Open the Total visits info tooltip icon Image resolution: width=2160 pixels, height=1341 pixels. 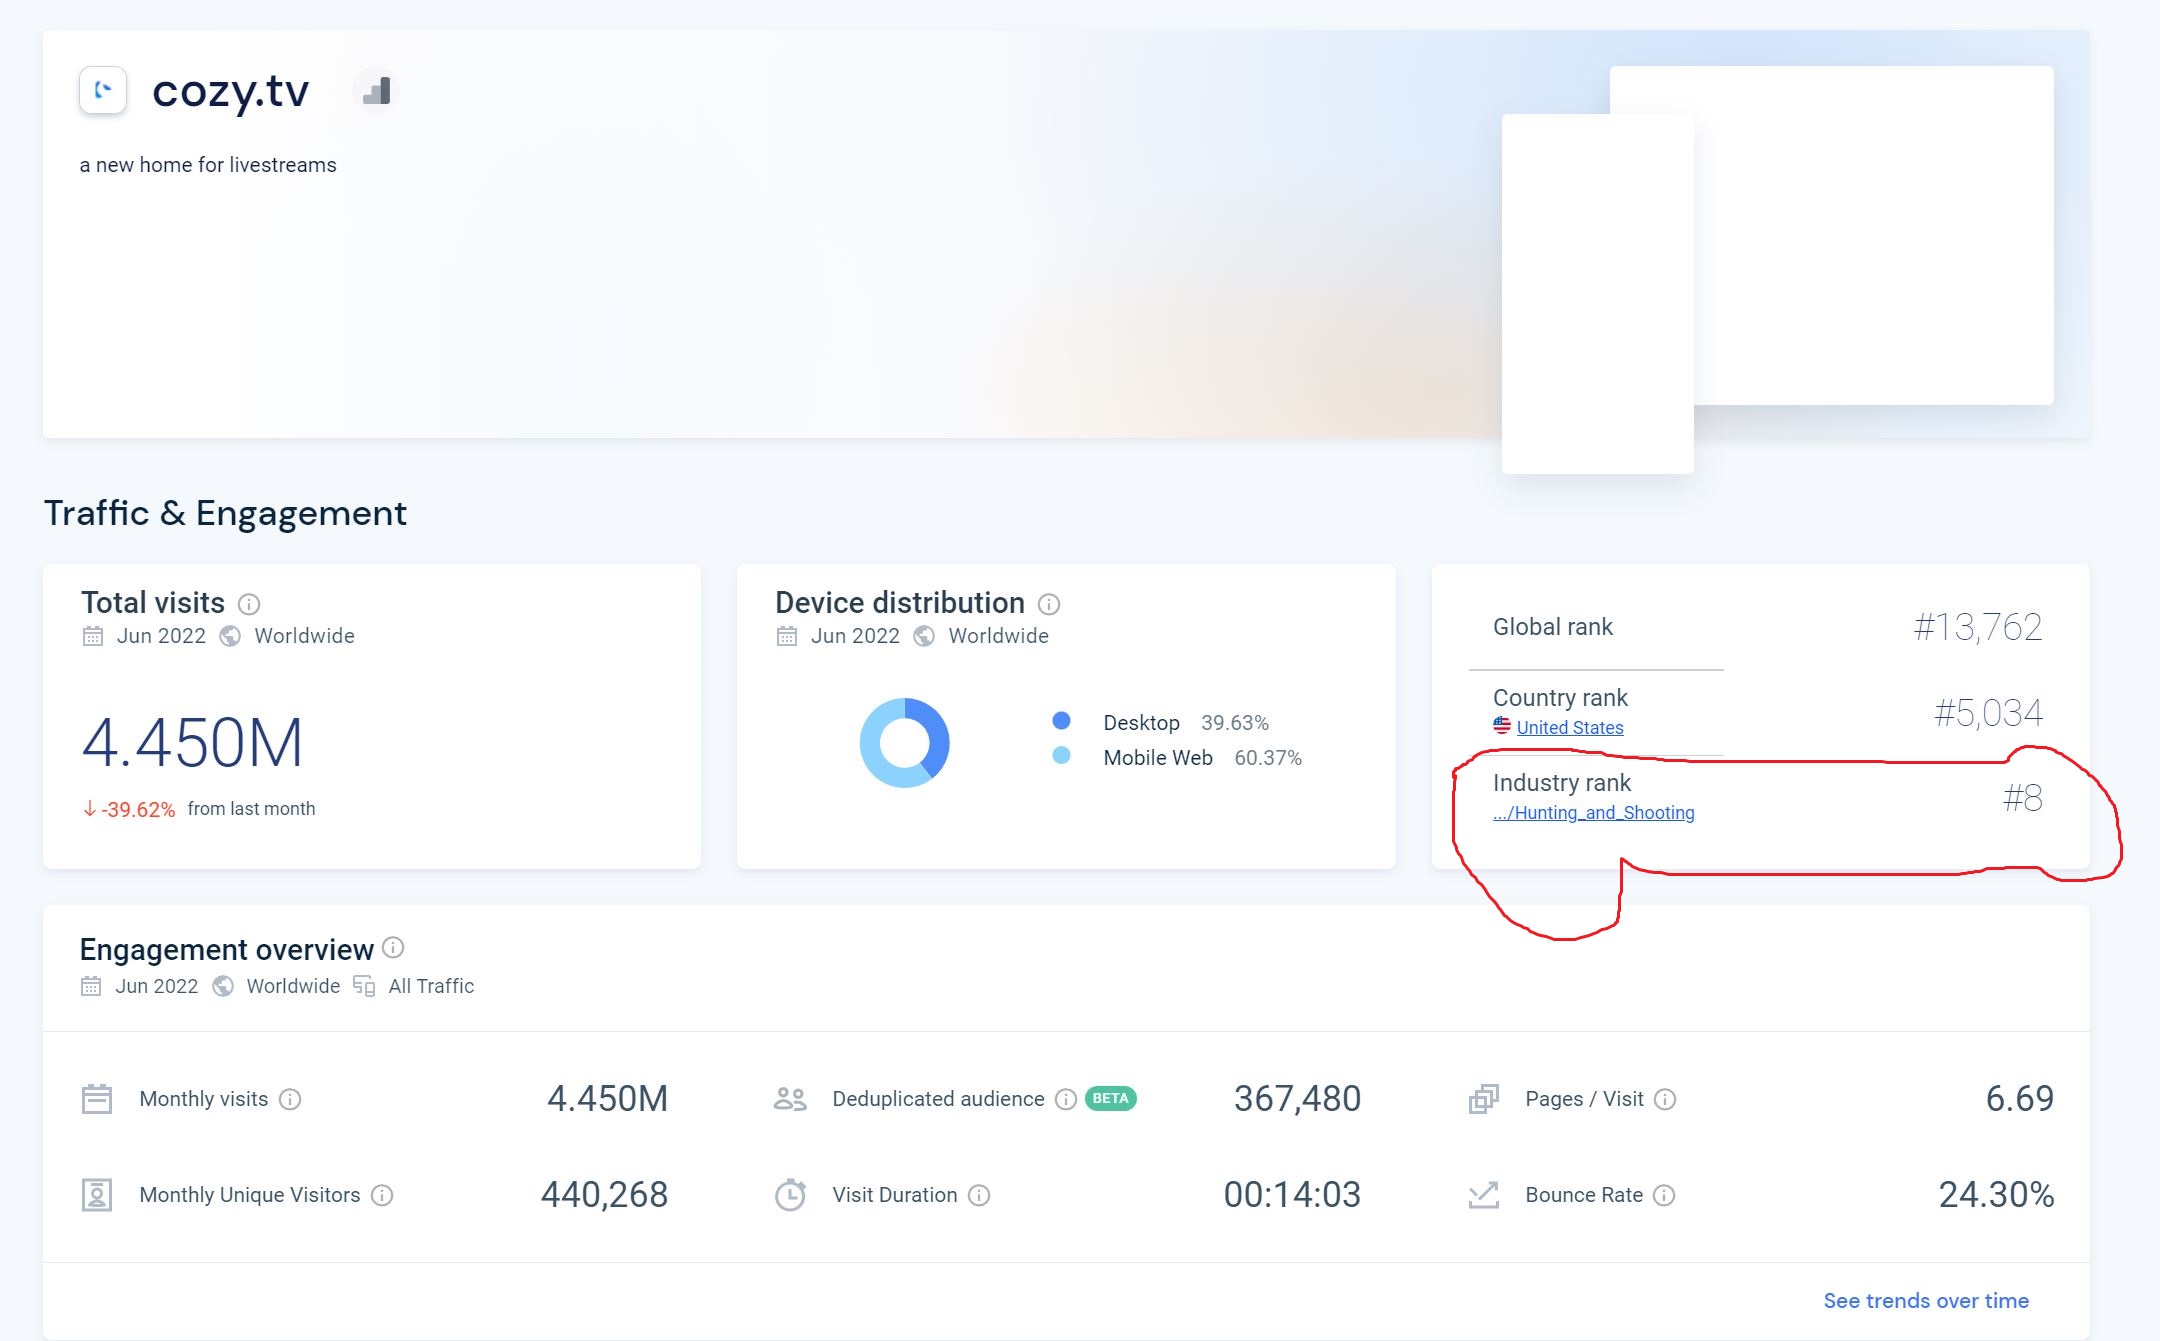pyautogui.click(x=249, y=604)
